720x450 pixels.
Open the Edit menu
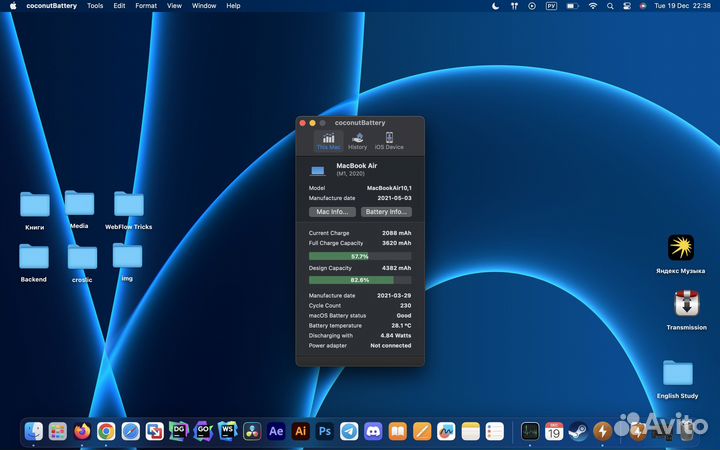(x=119, y=6)
